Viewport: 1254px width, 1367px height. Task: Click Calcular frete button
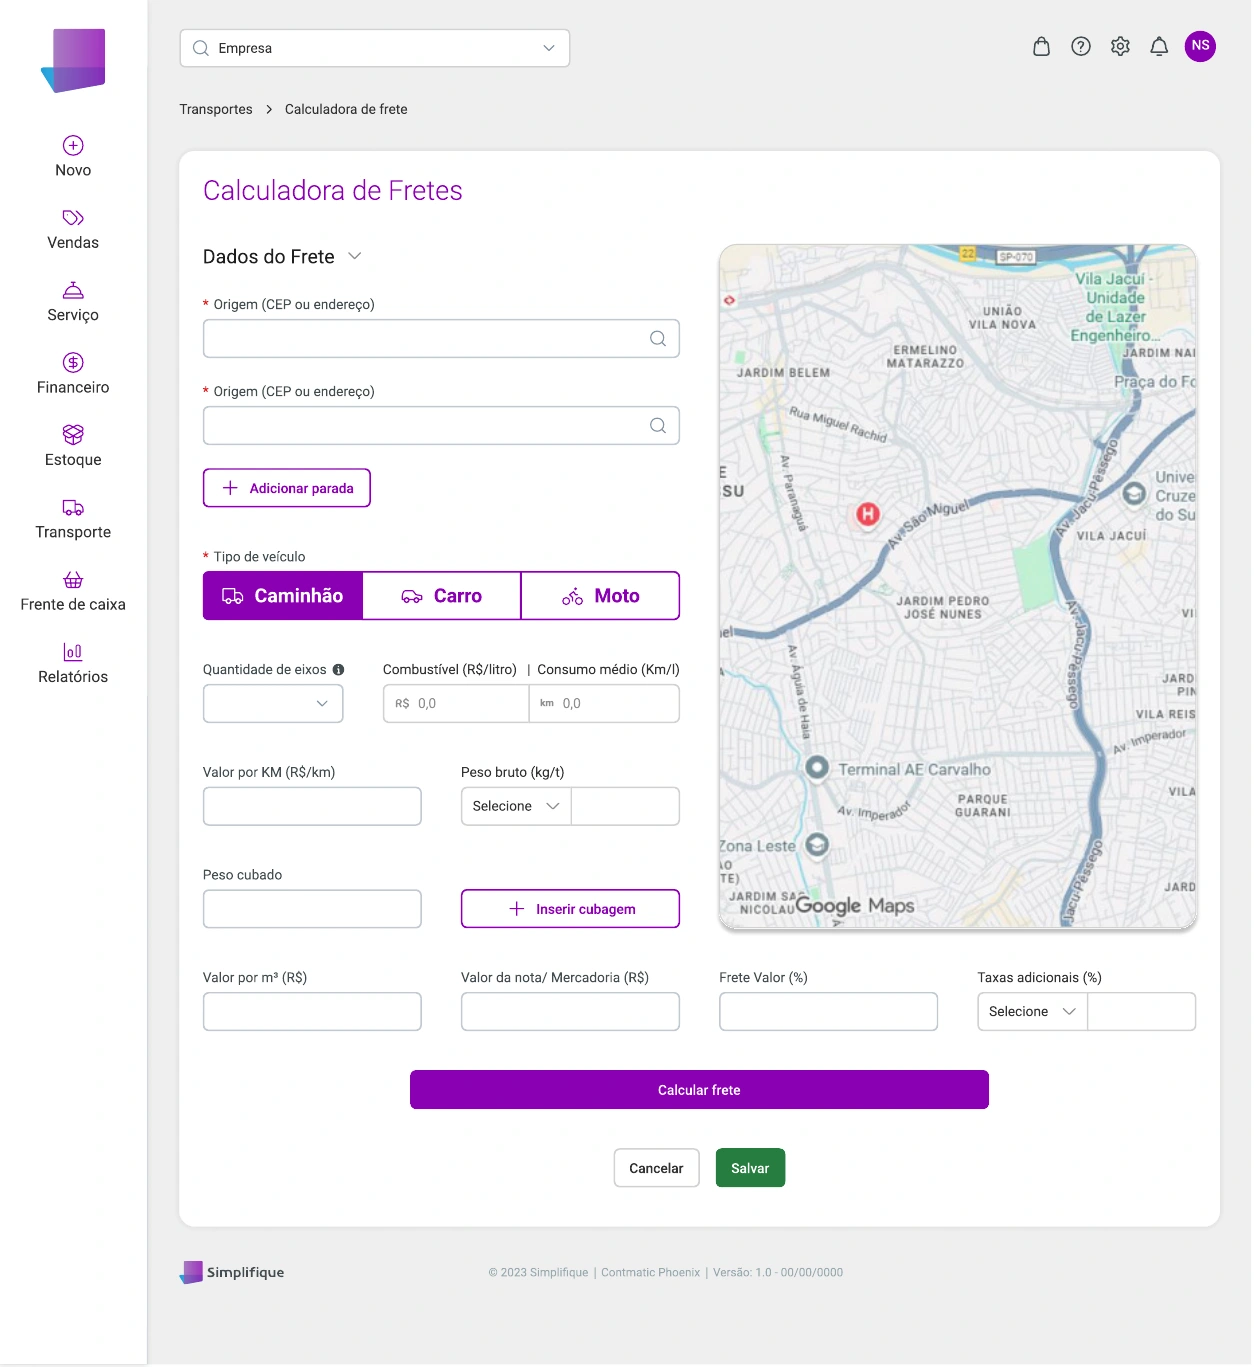click(x=699, y=1090)
